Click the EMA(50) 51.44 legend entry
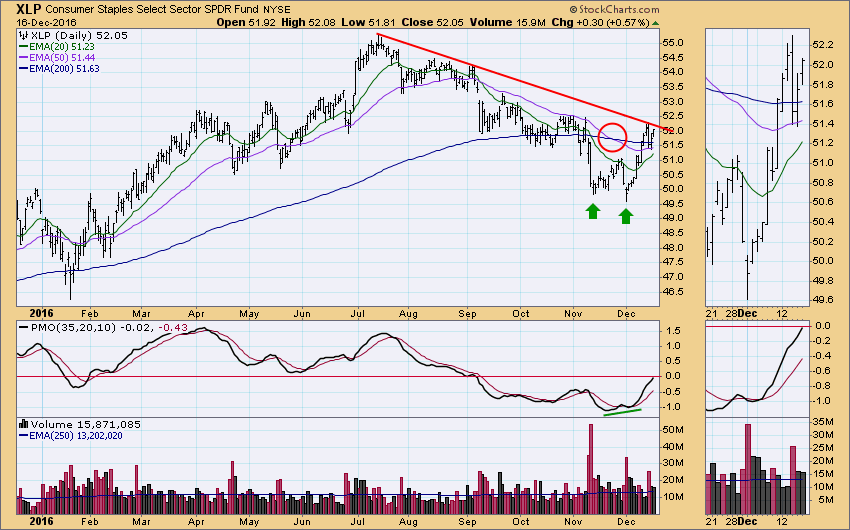Viewport: 850px width, 530px height. click(62, 57)
